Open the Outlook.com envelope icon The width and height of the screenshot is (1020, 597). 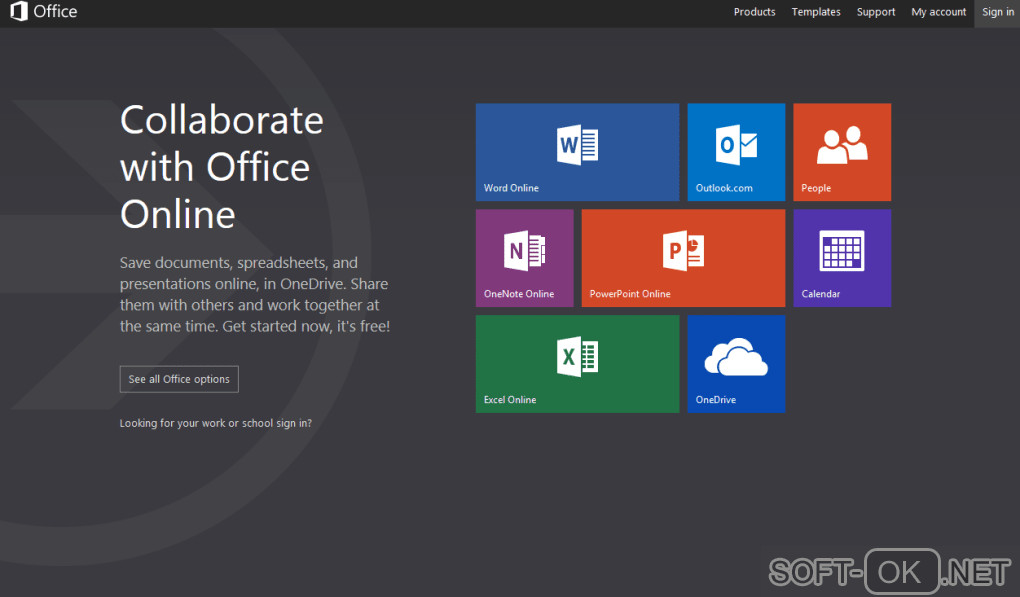tap(736, 145)
